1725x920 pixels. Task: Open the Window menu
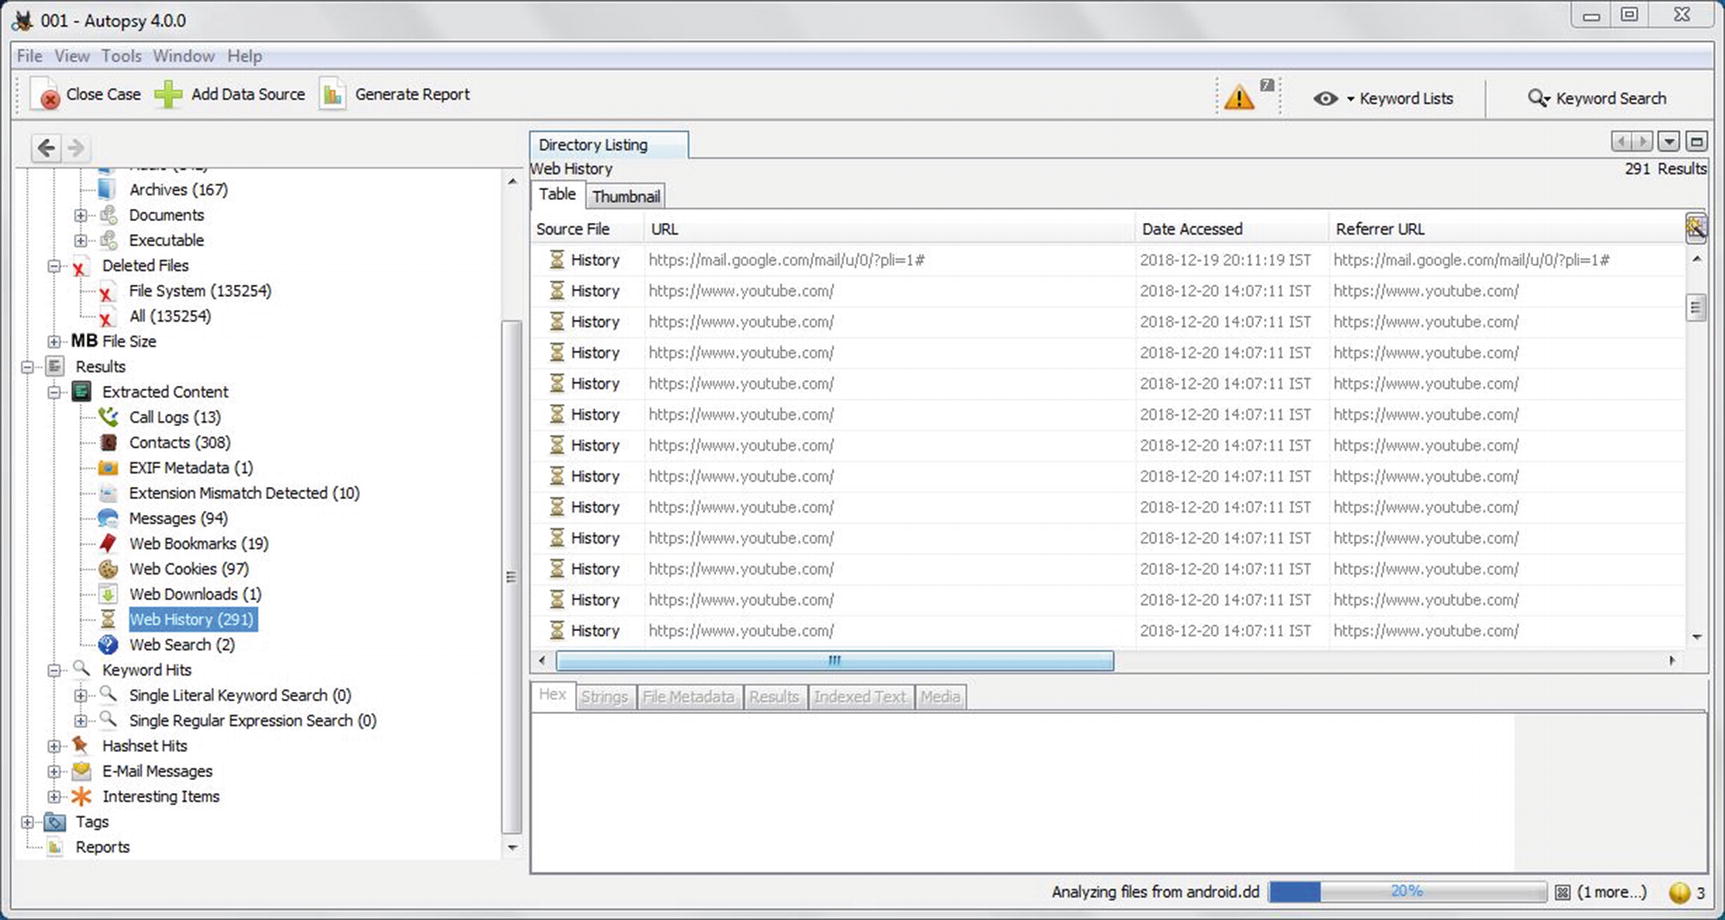click(183, 56)
